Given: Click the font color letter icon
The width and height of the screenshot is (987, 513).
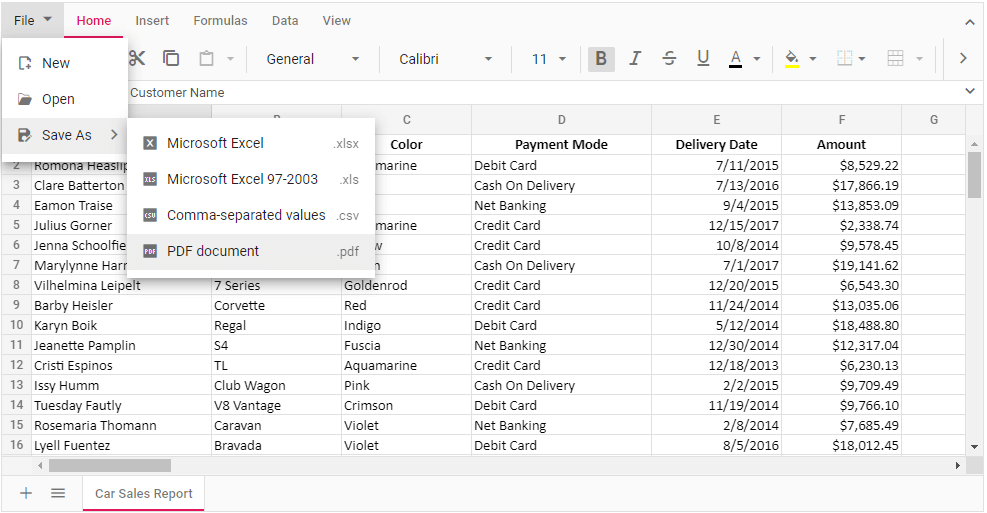Looking at the screenshot, I should [x=736, y=59].
